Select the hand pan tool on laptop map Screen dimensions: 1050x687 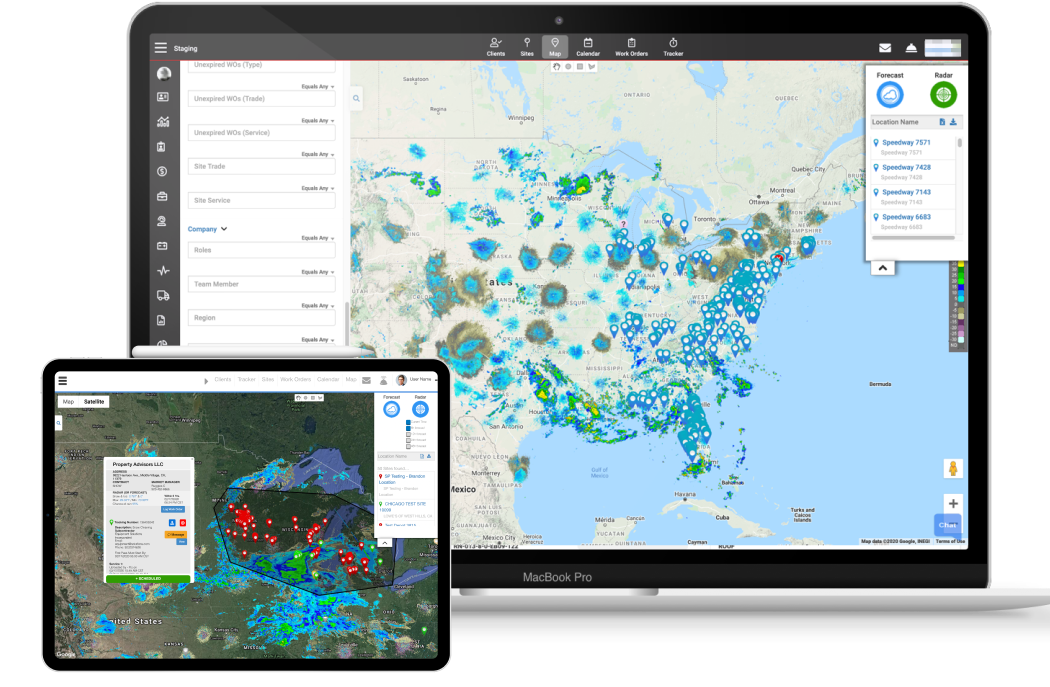[x=556, y=67]
